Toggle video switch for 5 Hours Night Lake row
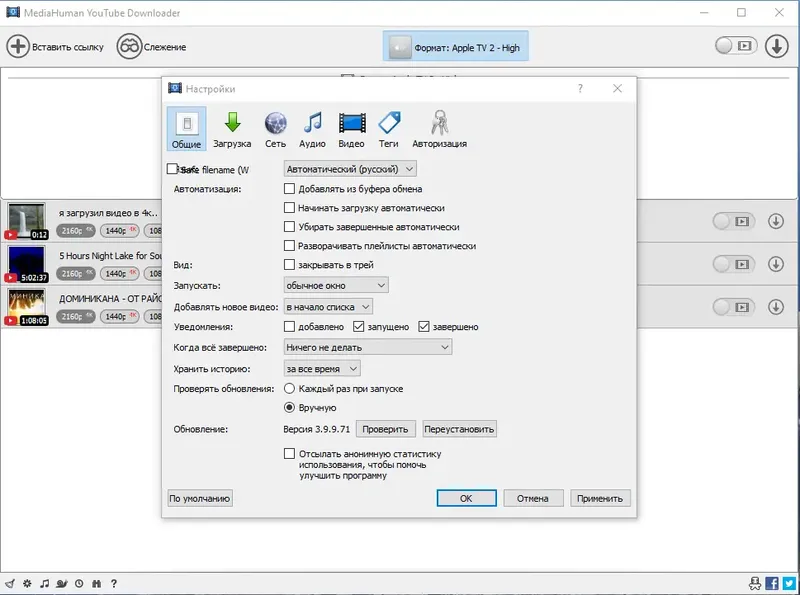Image resolution: width=800 pixels, height=595 pixels. [733, 264]
